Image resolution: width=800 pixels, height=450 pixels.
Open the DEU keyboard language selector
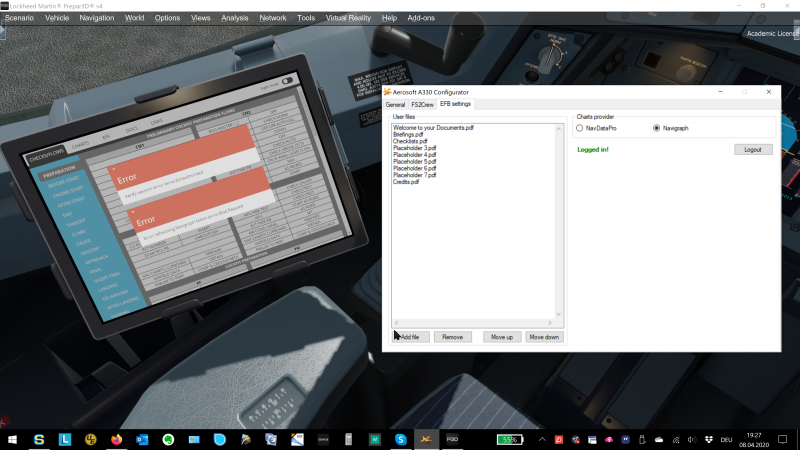pos(727,439)
